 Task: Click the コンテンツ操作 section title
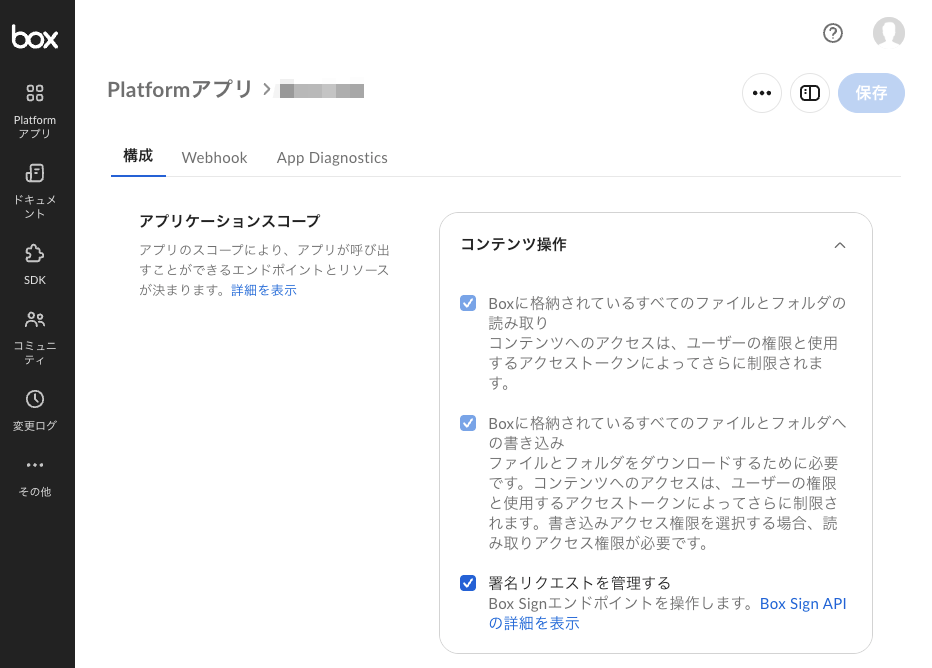(514, 244)
